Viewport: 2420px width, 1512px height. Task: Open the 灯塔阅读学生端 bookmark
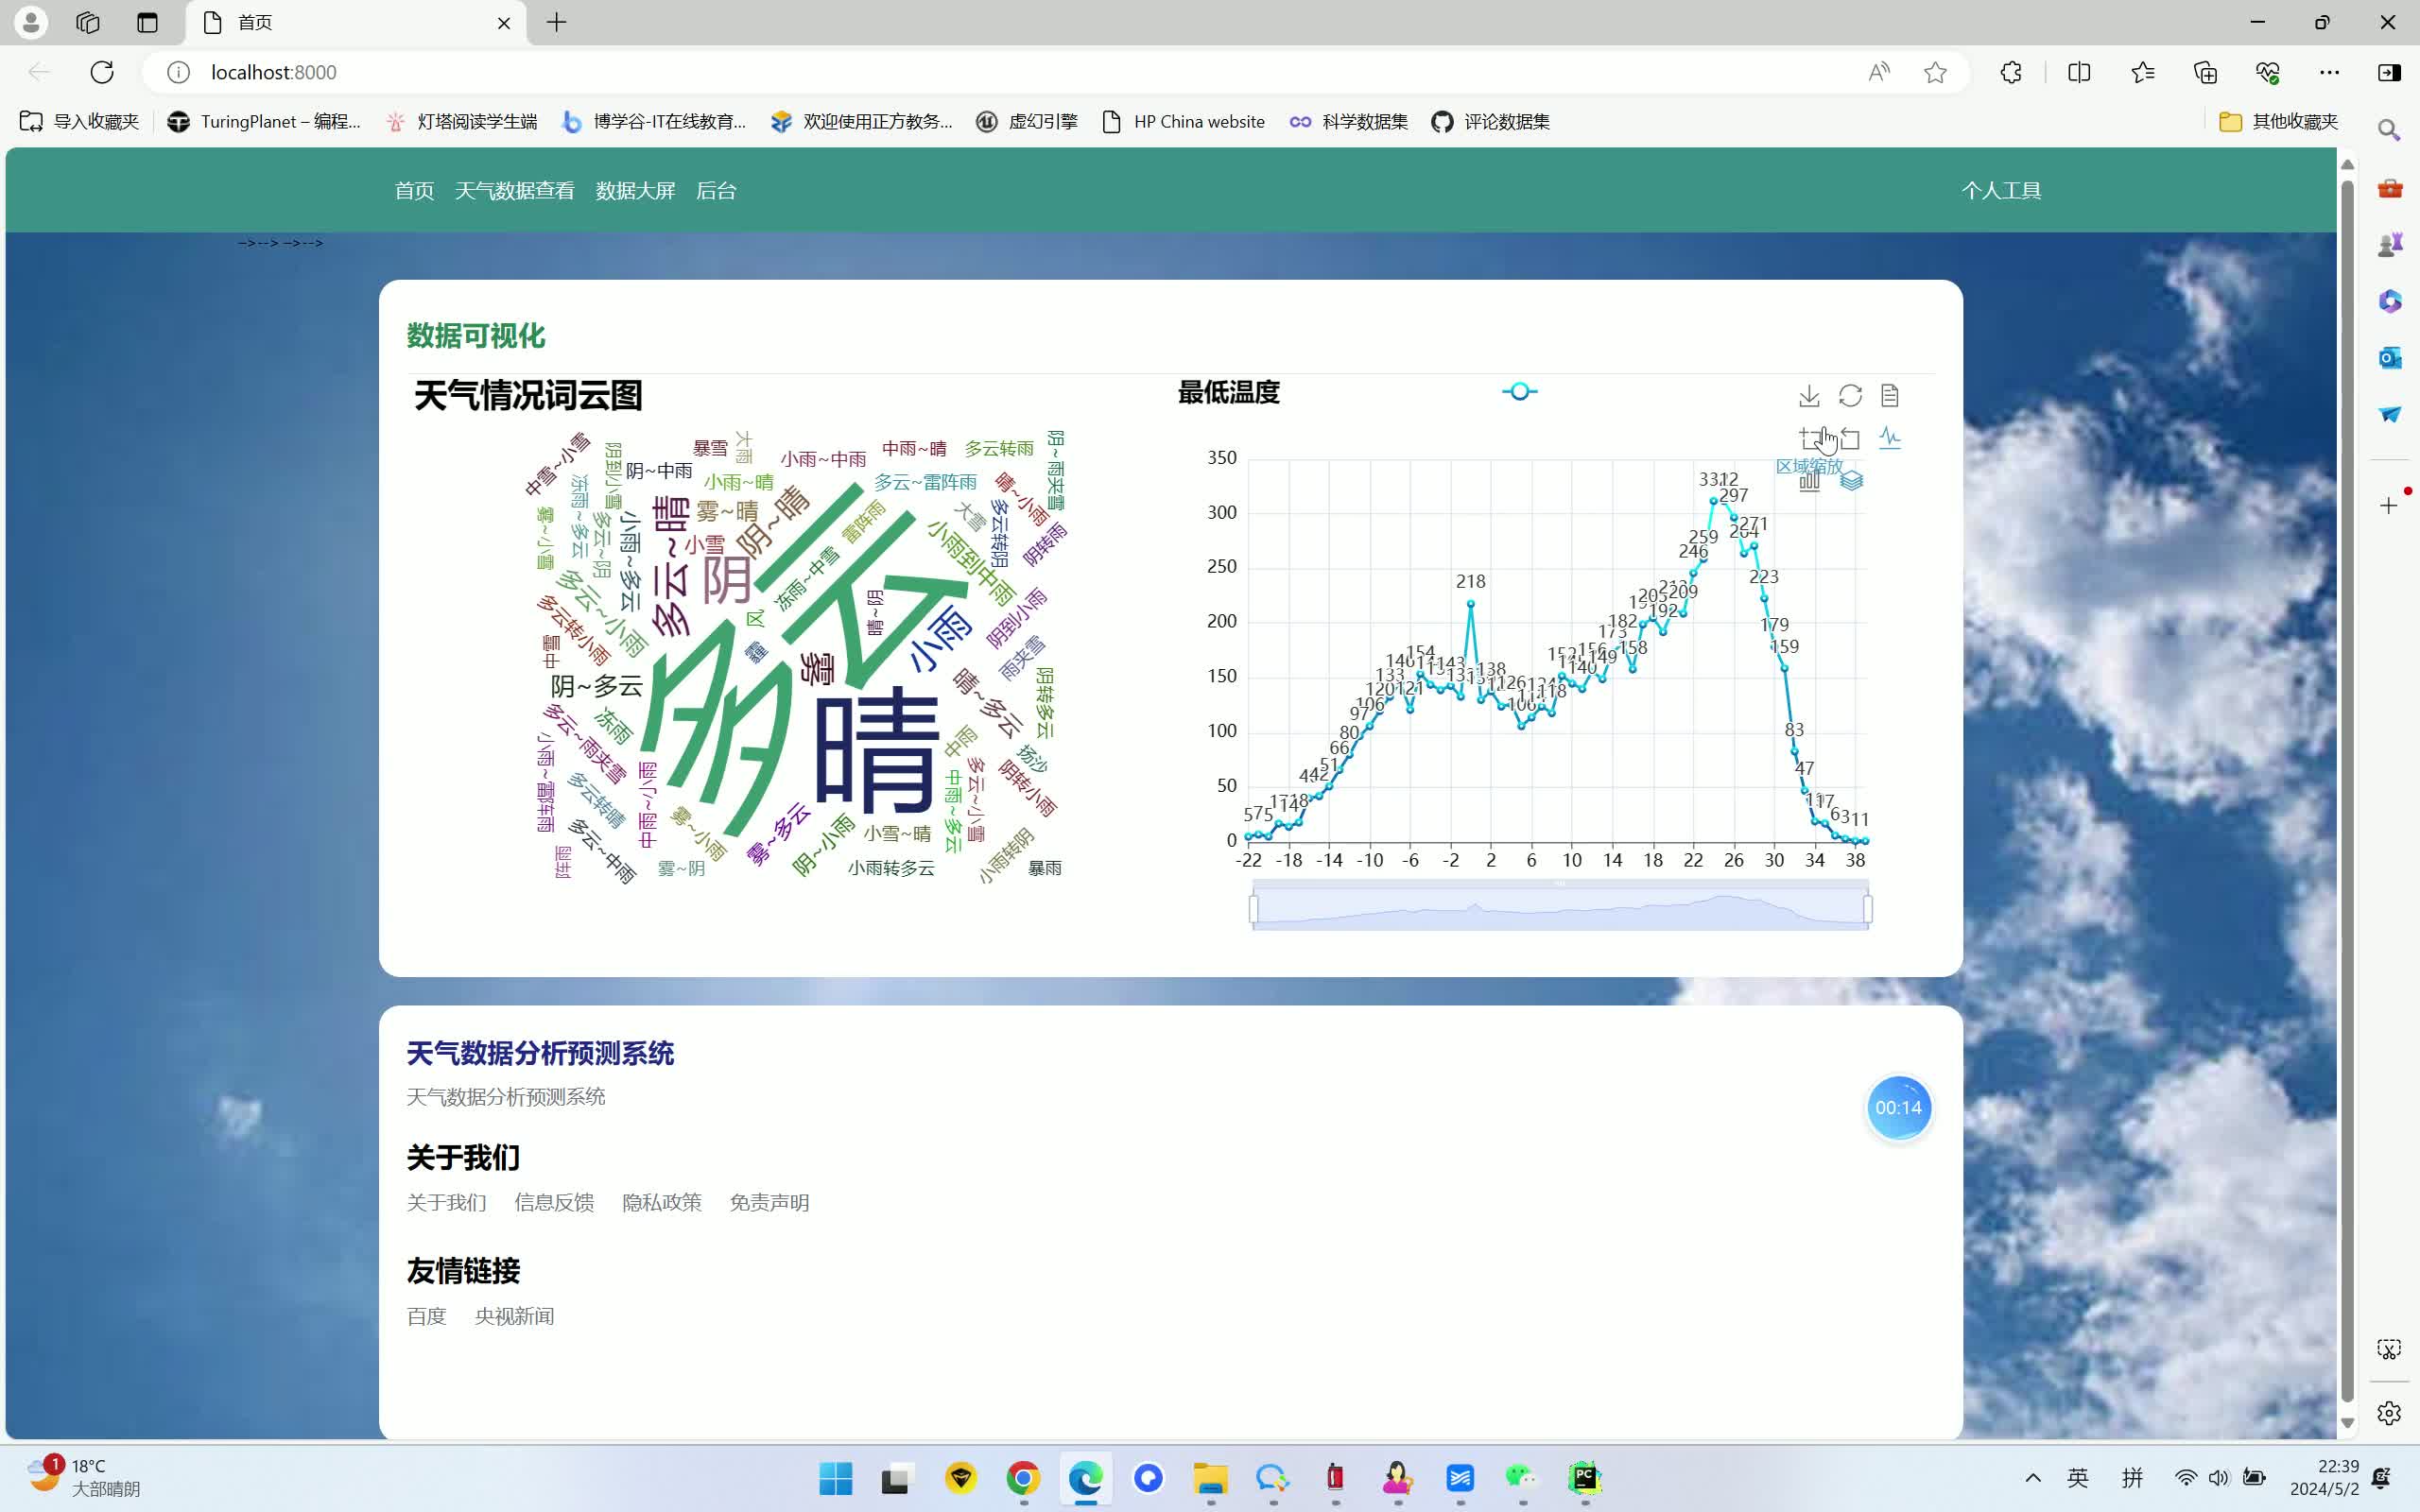[x=461, y=121]
